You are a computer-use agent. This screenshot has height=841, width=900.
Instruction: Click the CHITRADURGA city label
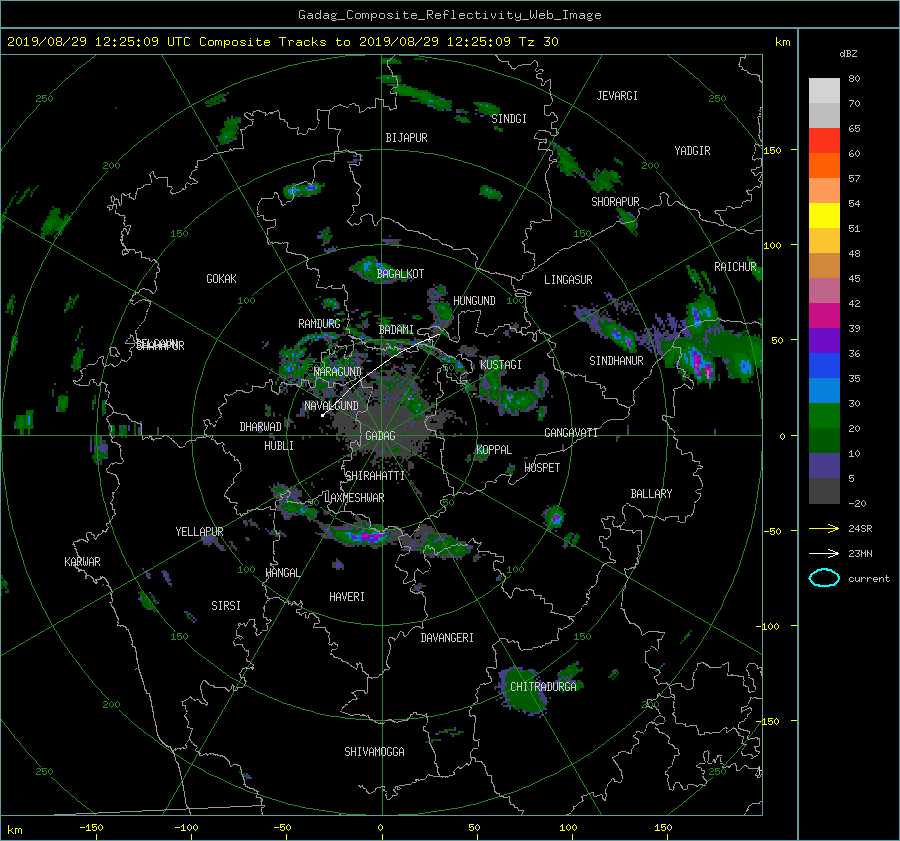543,687
